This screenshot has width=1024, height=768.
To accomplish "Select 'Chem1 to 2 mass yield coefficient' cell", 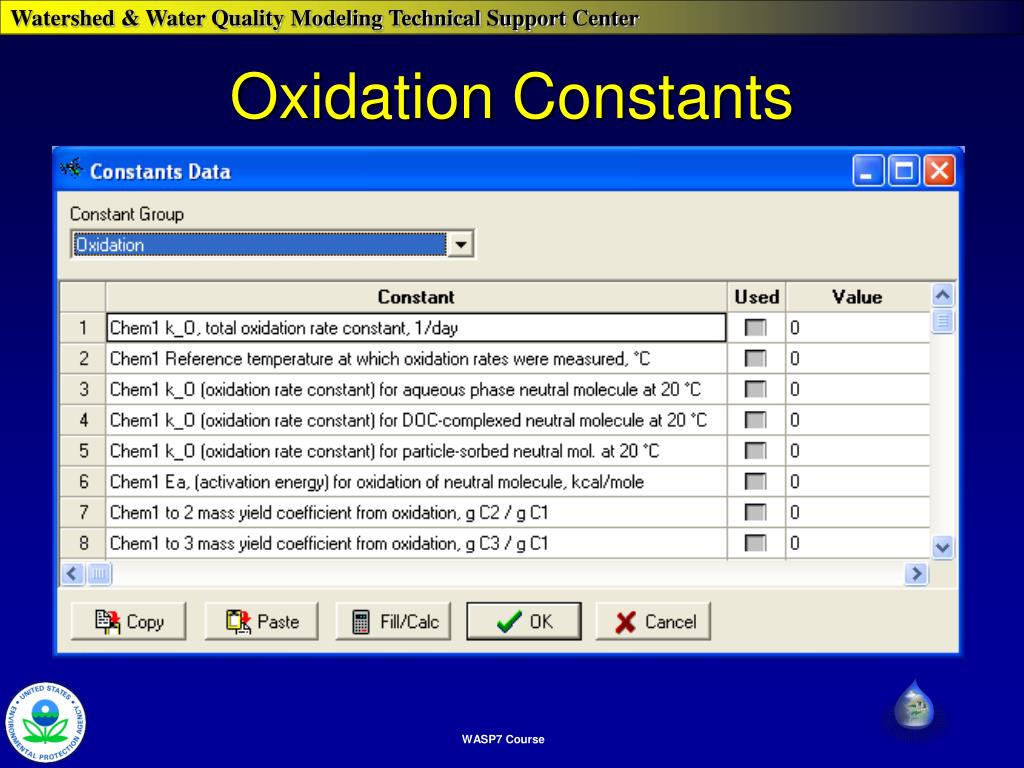I will coord(416,512).
